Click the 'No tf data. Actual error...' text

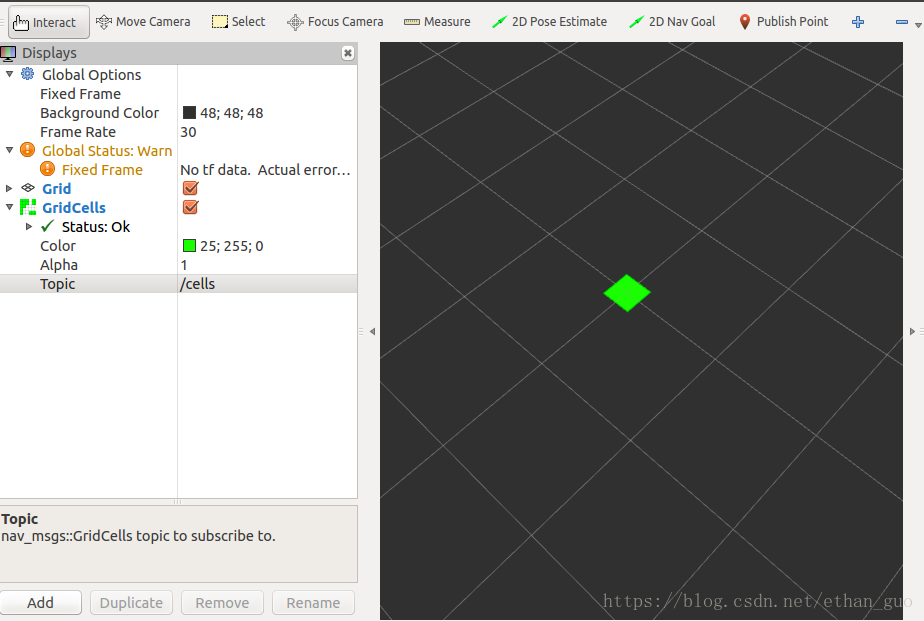click(265, 170)
